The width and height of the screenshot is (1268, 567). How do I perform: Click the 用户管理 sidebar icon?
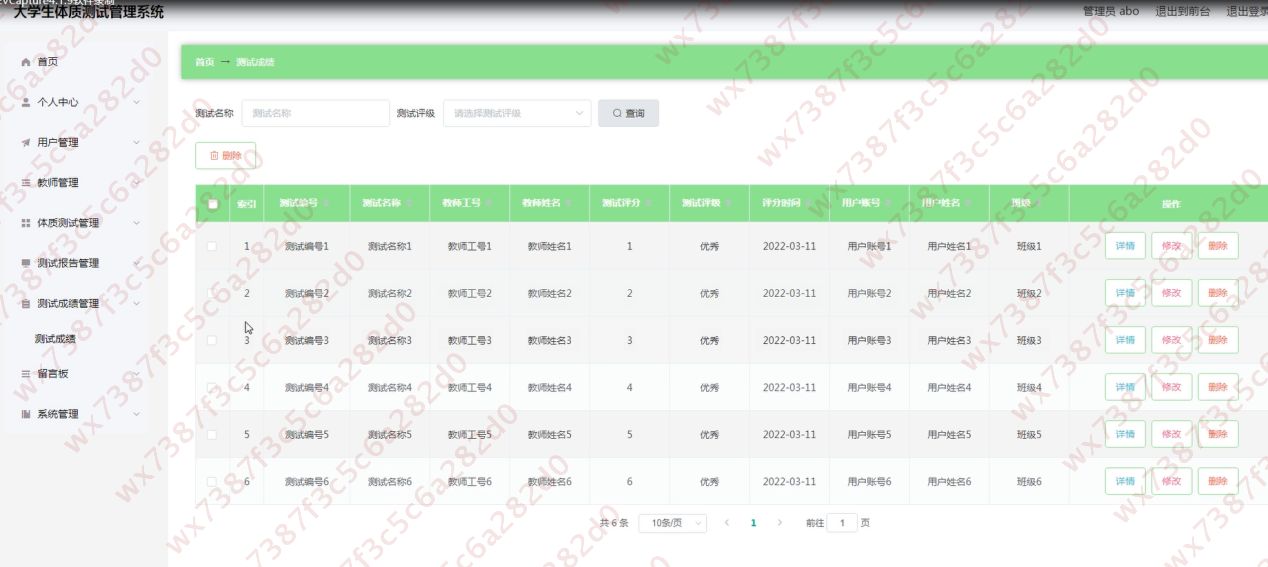(x=26, y=142)
